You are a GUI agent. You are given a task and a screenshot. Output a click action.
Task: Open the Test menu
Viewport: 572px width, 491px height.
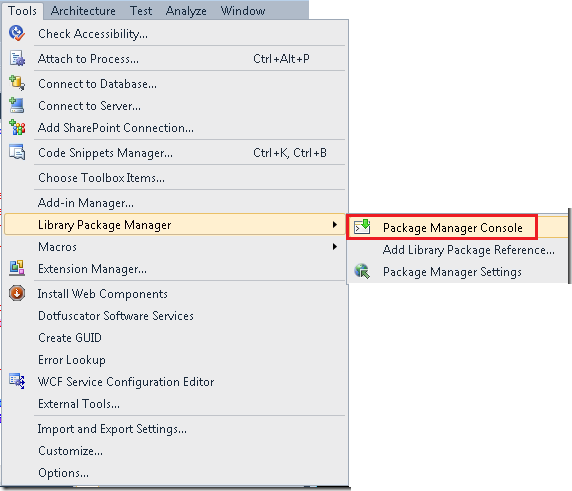click(x=141, y=11)
